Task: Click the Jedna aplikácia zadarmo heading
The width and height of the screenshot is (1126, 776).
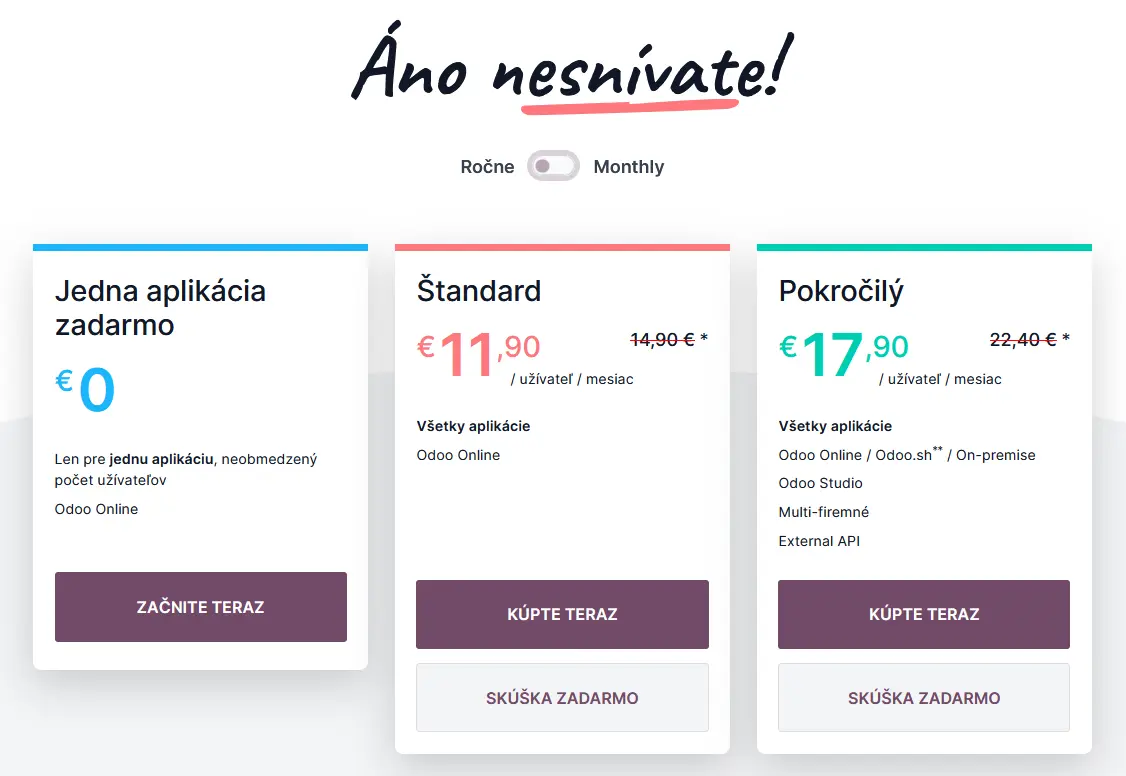Action: tap(160, 307)
